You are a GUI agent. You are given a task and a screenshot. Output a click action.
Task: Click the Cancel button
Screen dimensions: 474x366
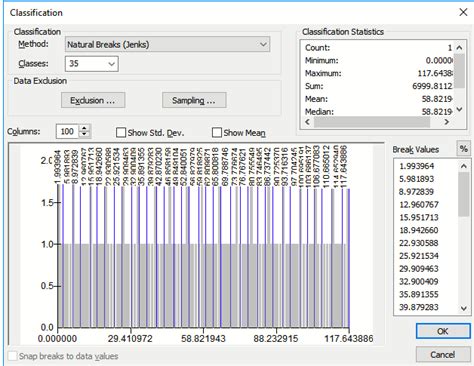tap(443, 354)
